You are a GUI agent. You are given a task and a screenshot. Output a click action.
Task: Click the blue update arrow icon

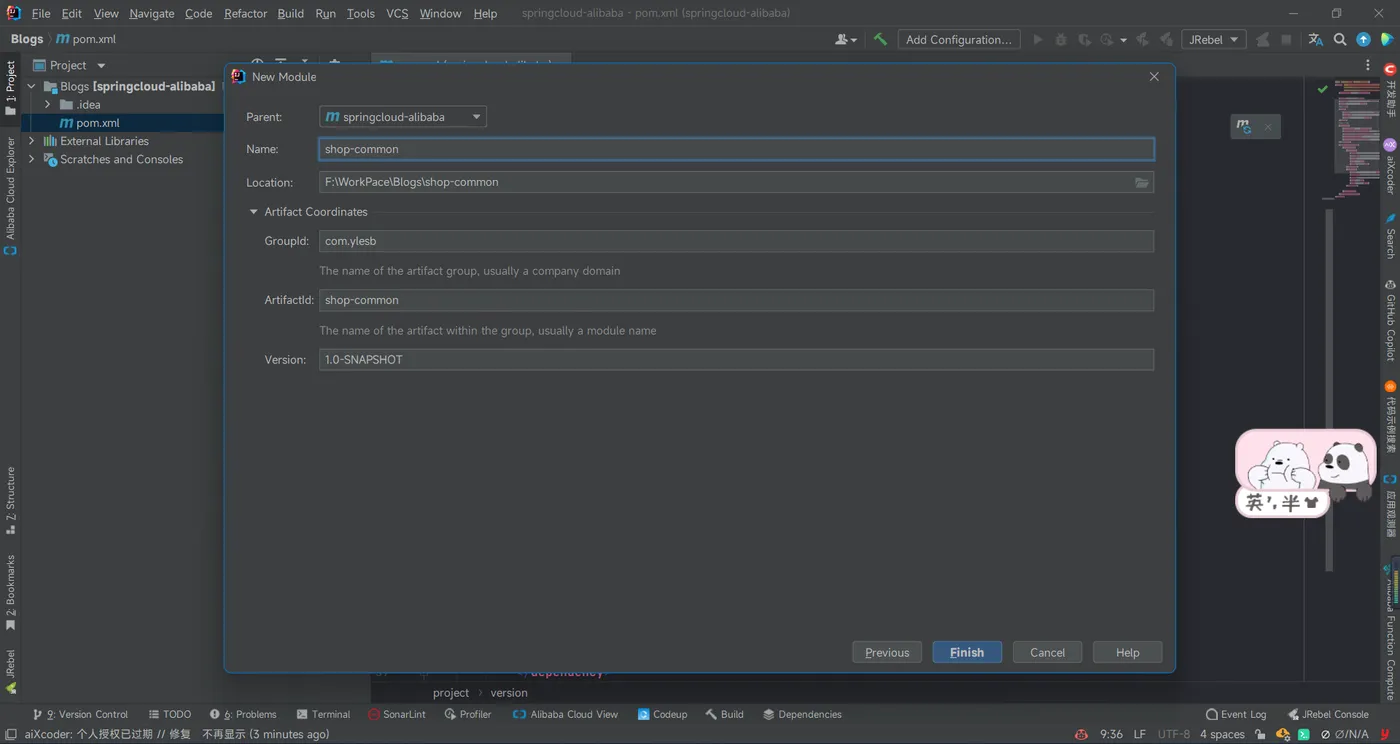click(x=1364, y=39)
